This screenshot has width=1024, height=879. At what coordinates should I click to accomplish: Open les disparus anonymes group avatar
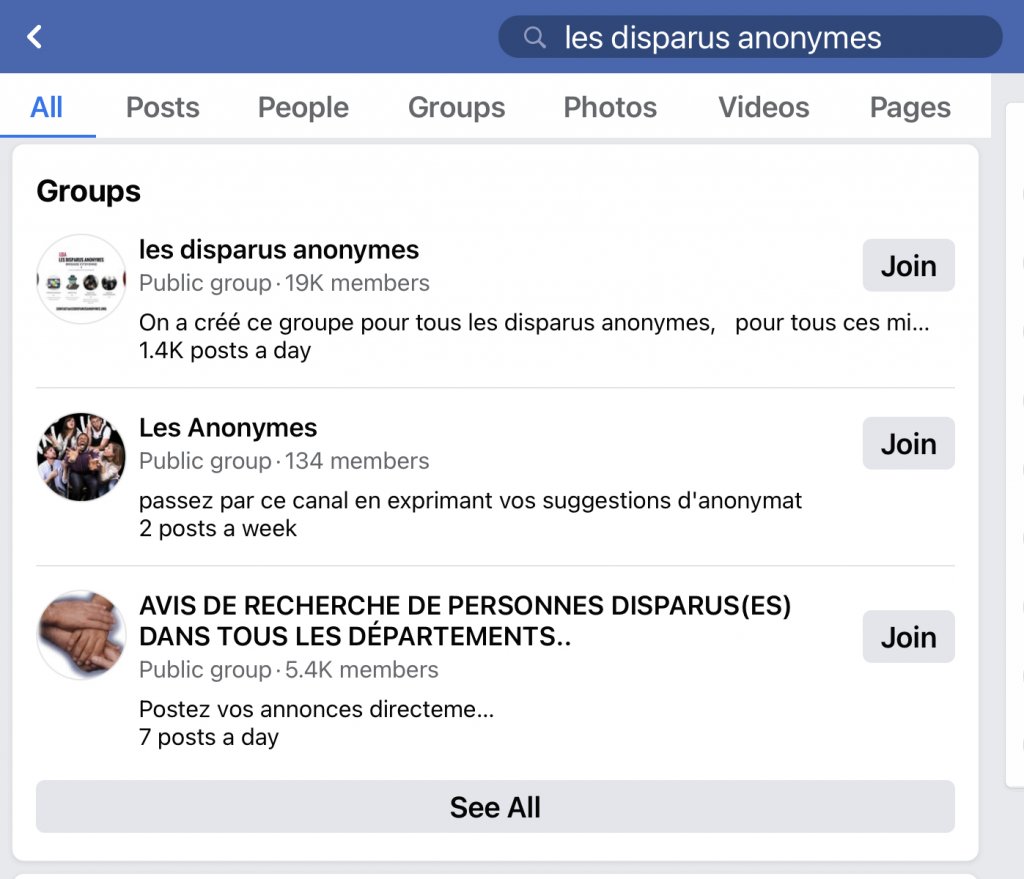point(81,279)
